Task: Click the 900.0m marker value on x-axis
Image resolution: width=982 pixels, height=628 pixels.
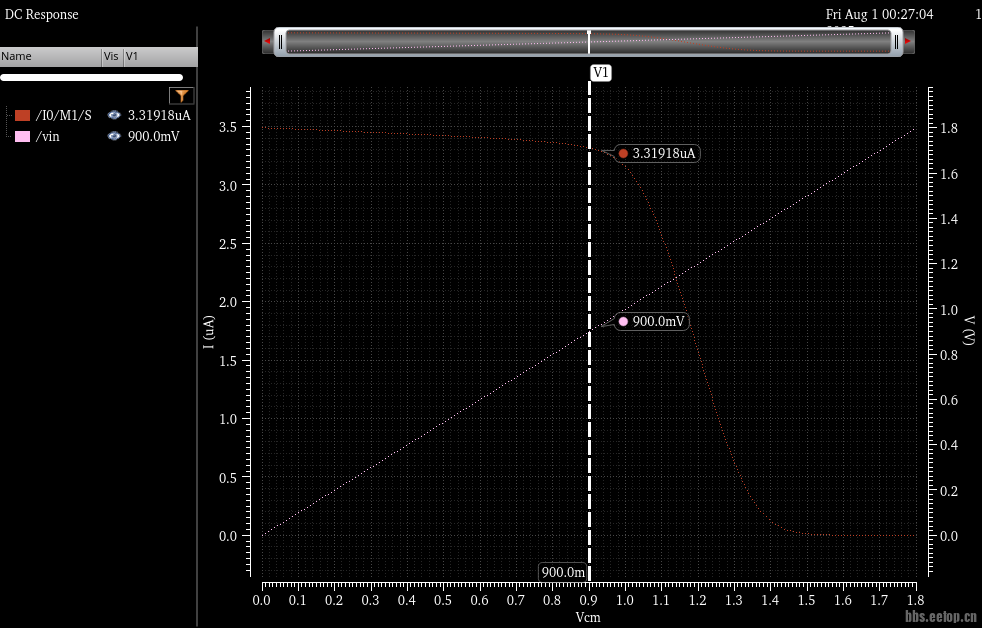Action: [562, 572]
